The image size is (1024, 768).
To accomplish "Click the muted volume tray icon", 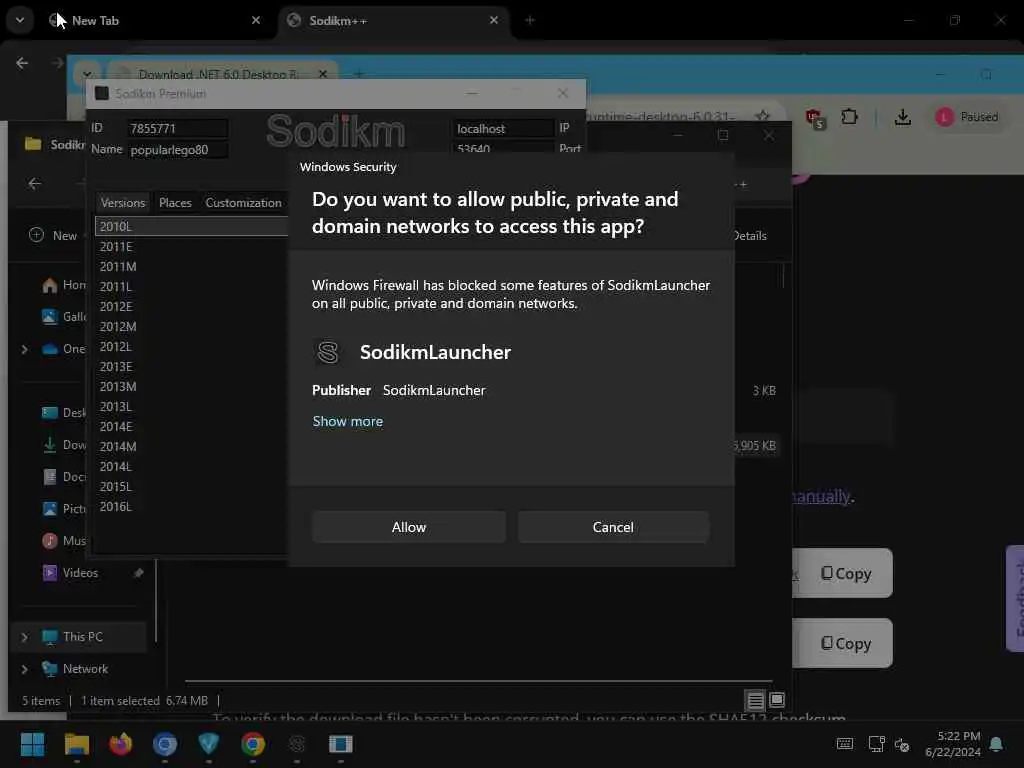I will click(x=903, y=744).
